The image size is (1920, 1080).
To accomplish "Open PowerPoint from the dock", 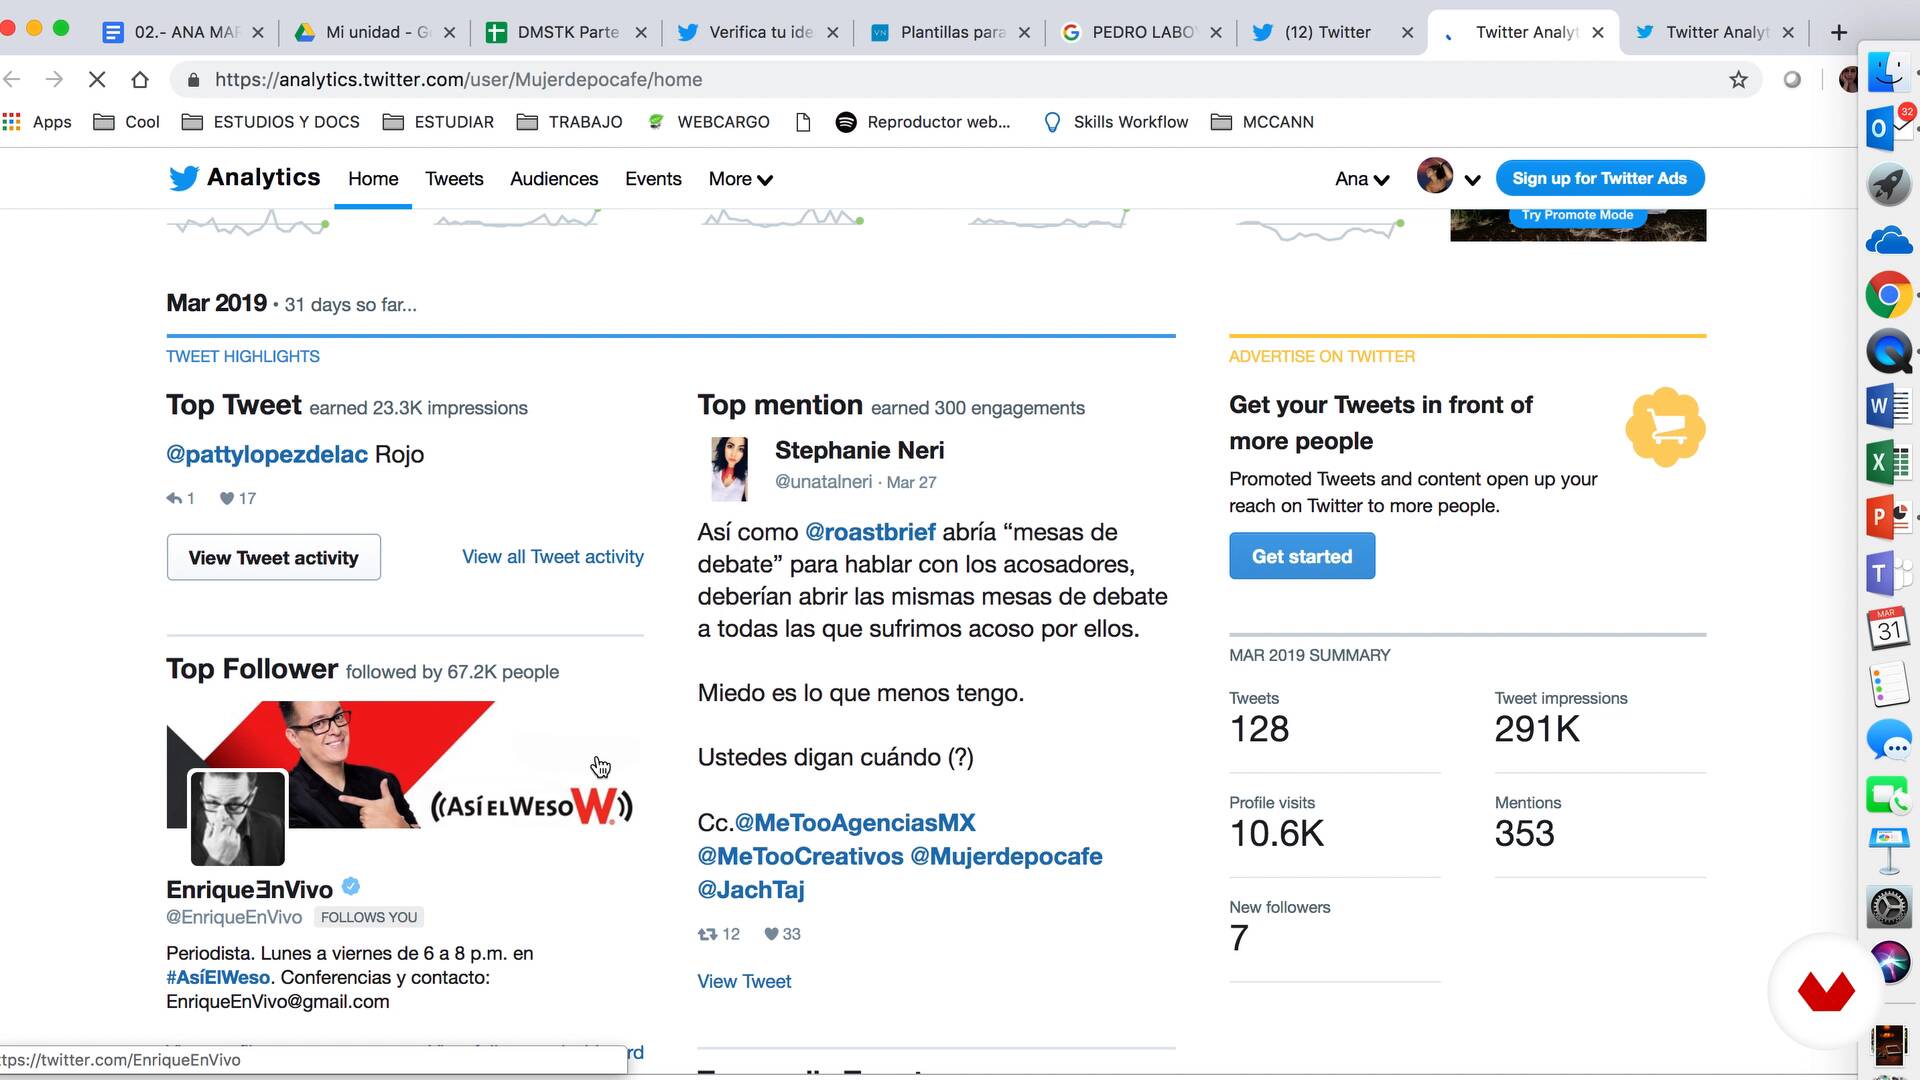I will click(1888, 518).
